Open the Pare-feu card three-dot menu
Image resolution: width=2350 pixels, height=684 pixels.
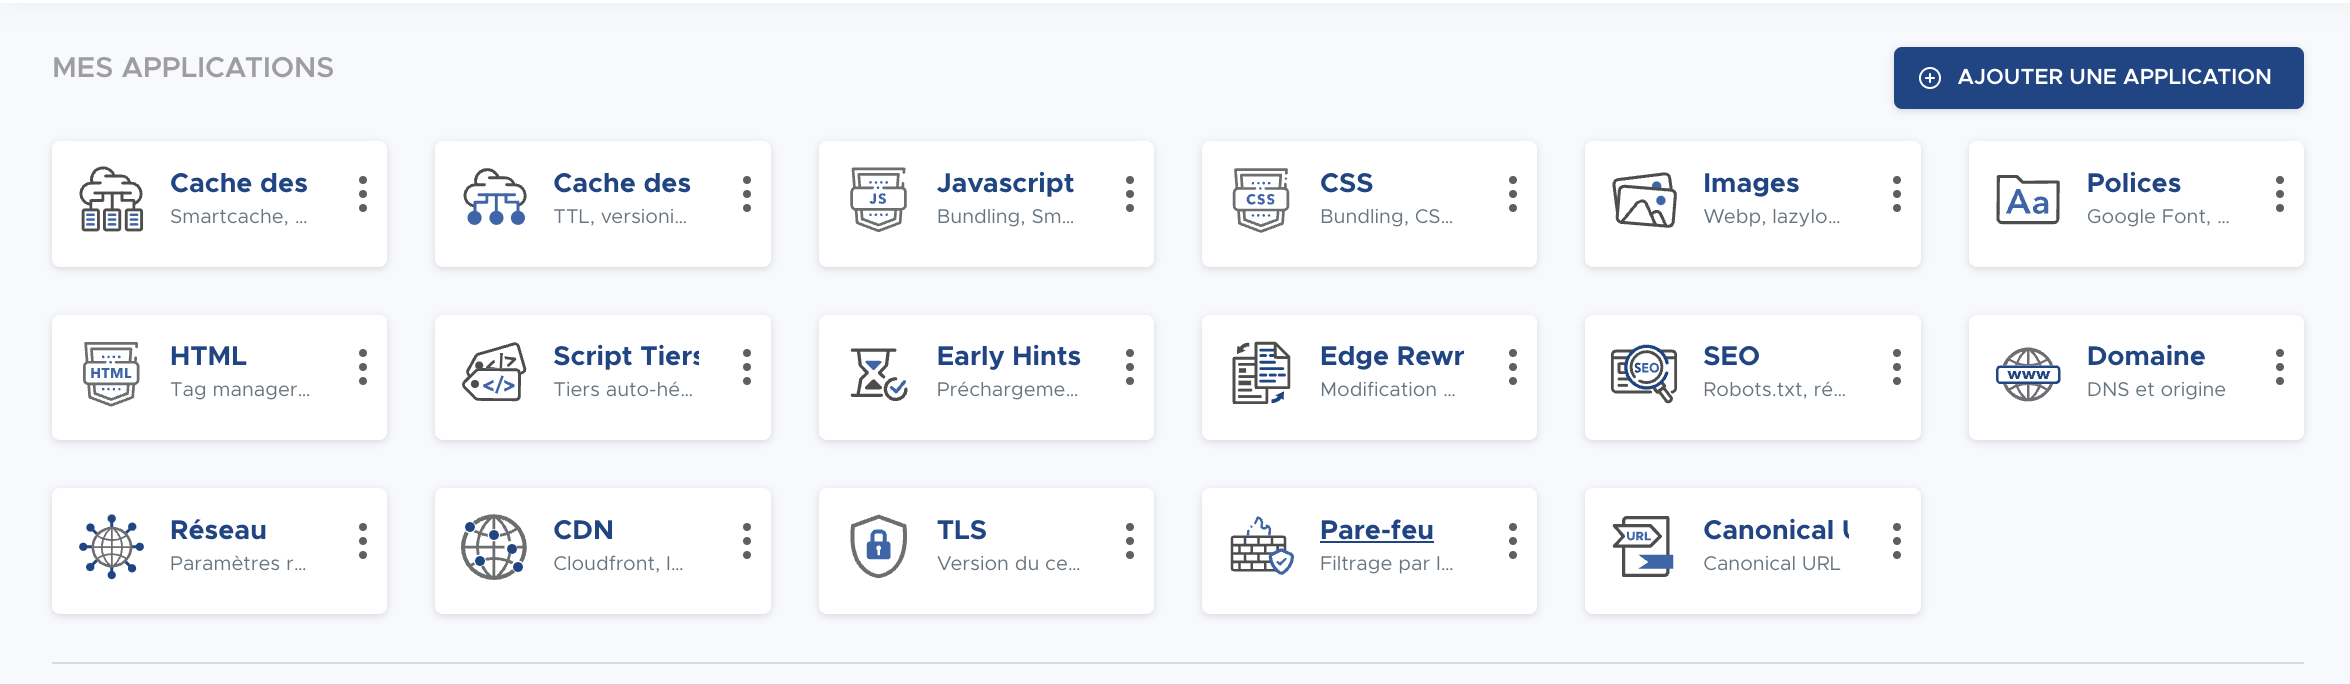tap(1513, 541)
